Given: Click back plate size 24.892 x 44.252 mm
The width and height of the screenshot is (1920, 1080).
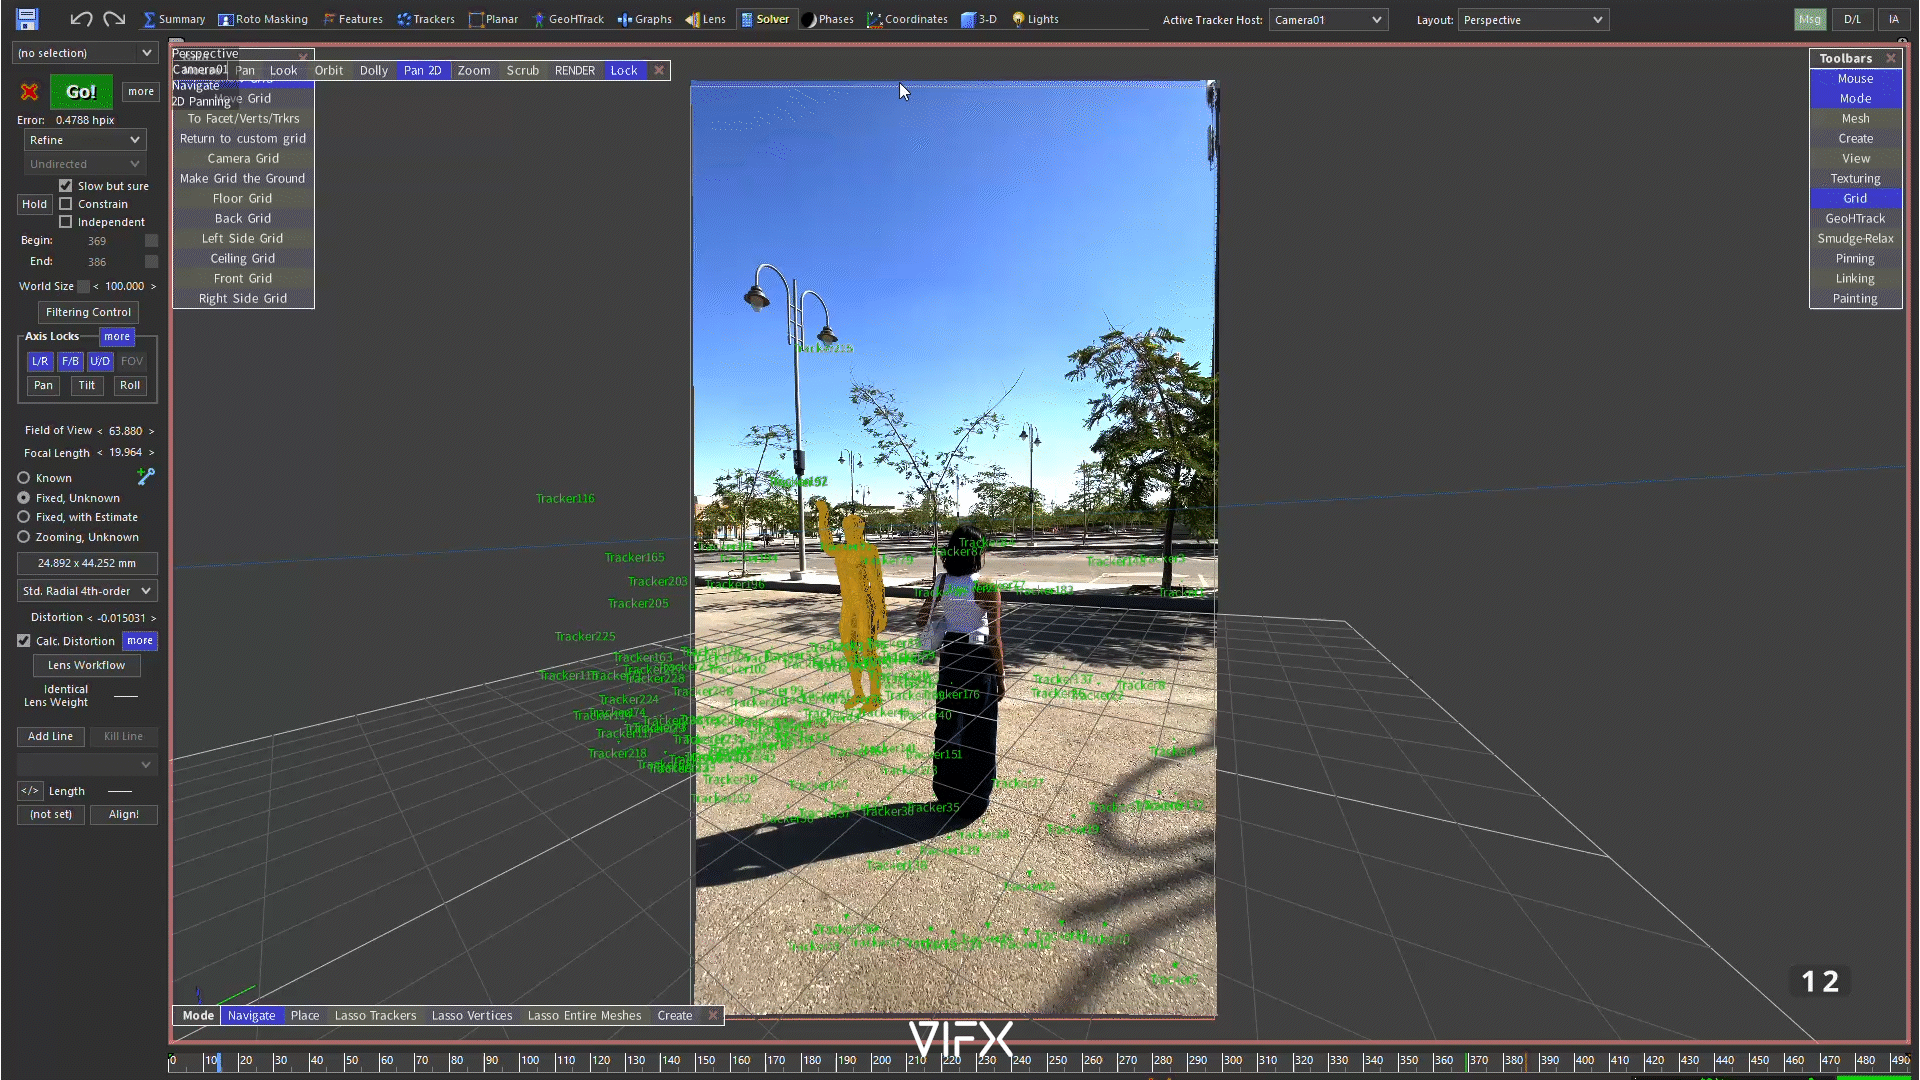Looking at the screenshot, I should click(x=87, y=563).
